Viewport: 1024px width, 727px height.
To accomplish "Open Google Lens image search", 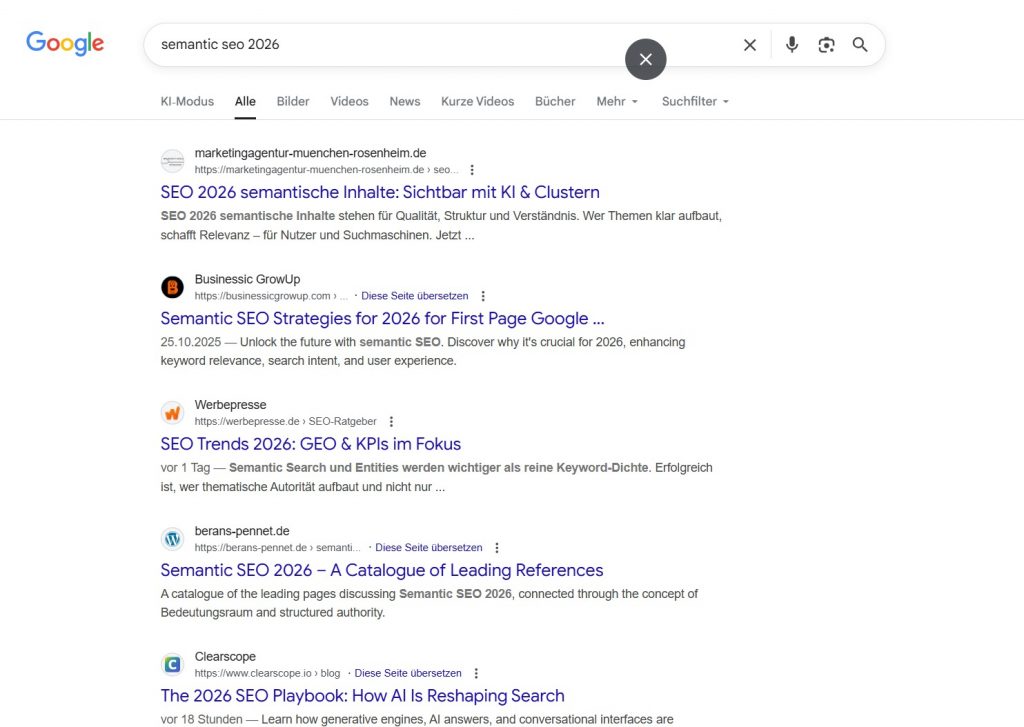I will 826,45.
